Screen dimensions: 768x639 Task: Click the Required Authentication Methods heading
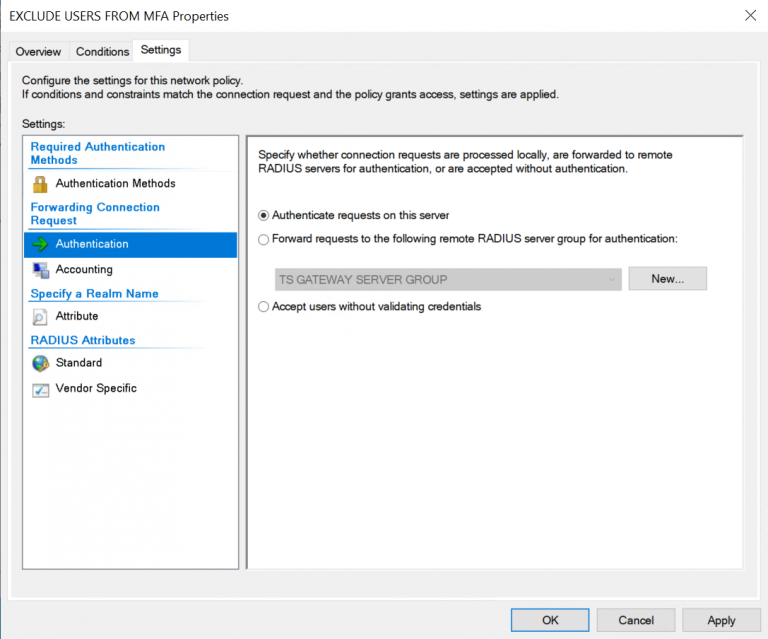(x=97, y=153)
